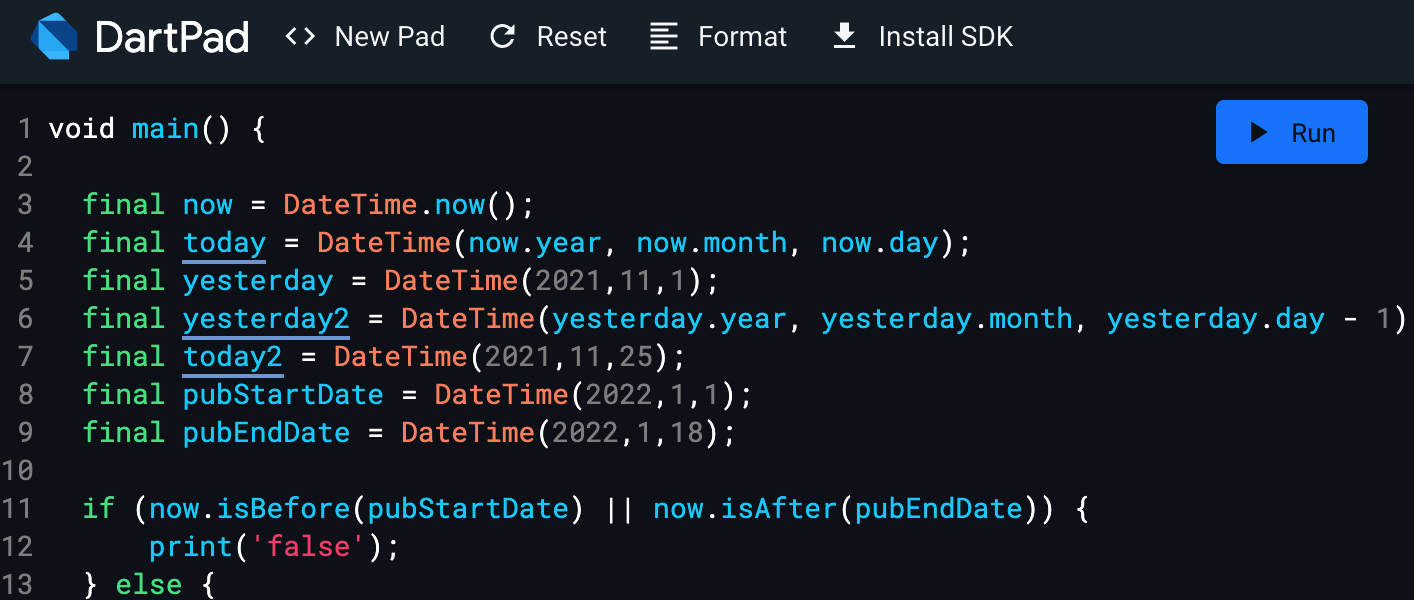
Task: Click the underlined today2 variable
Action: (x=232, y=357)
